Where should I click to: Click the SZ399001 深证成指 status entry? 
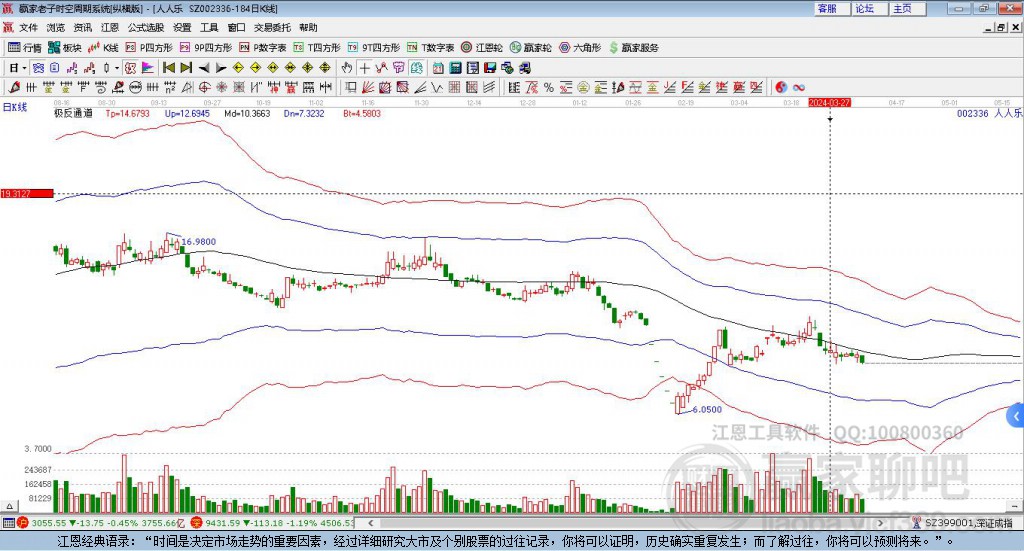pyautogui.click(x=963, y=523)
